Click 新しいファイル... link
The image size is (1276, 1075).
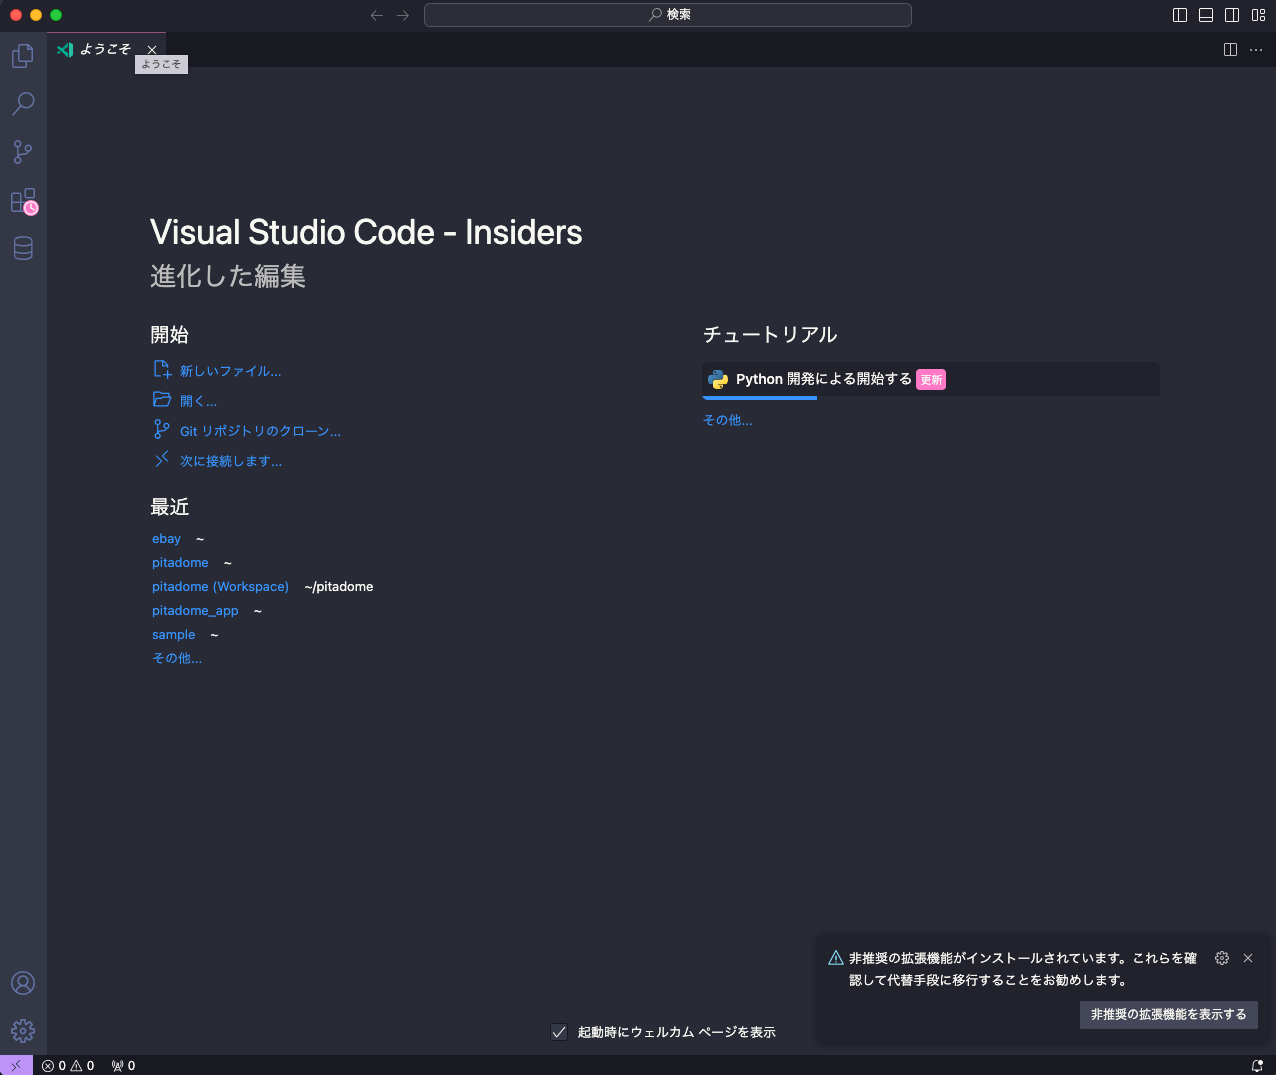pos(231,371)
